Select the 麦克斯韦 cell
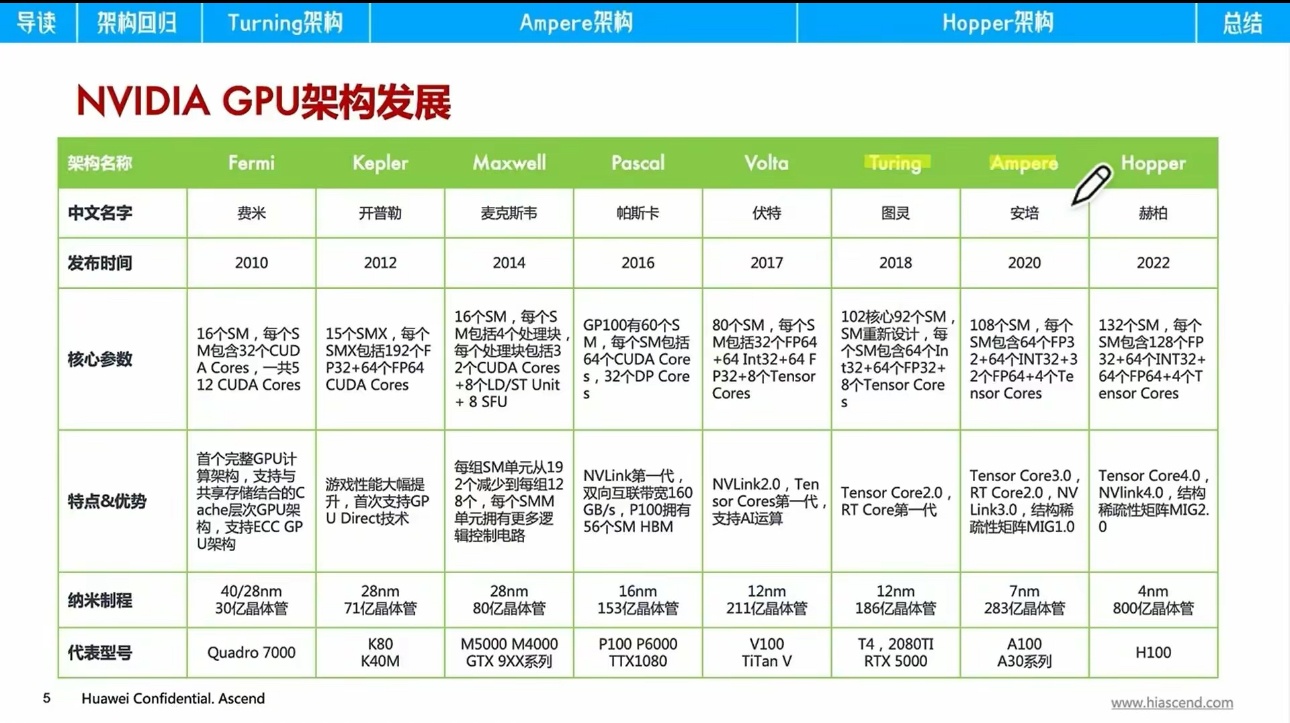The width and height of the screenshot is (1290, 723). (x=509, y=213)
